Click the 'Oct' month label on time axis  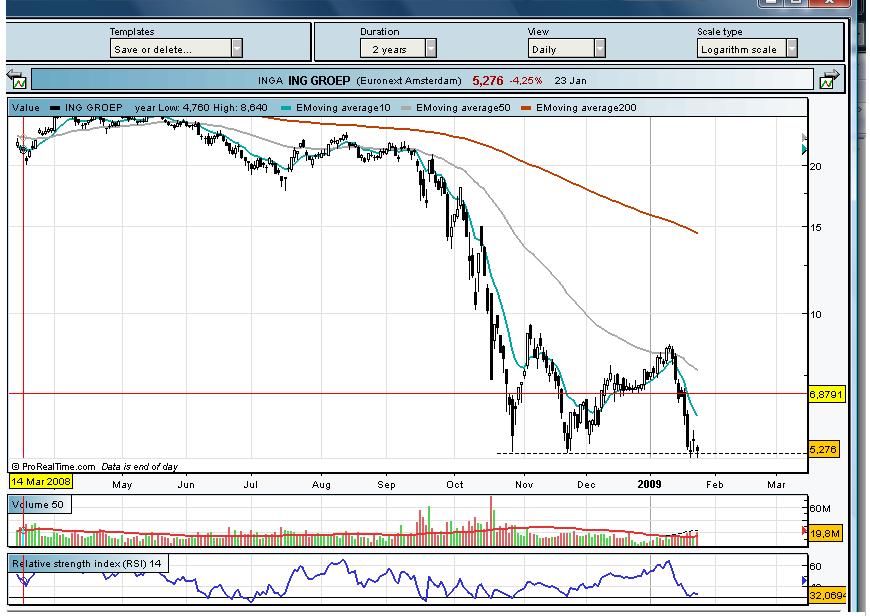coord(454,484)
